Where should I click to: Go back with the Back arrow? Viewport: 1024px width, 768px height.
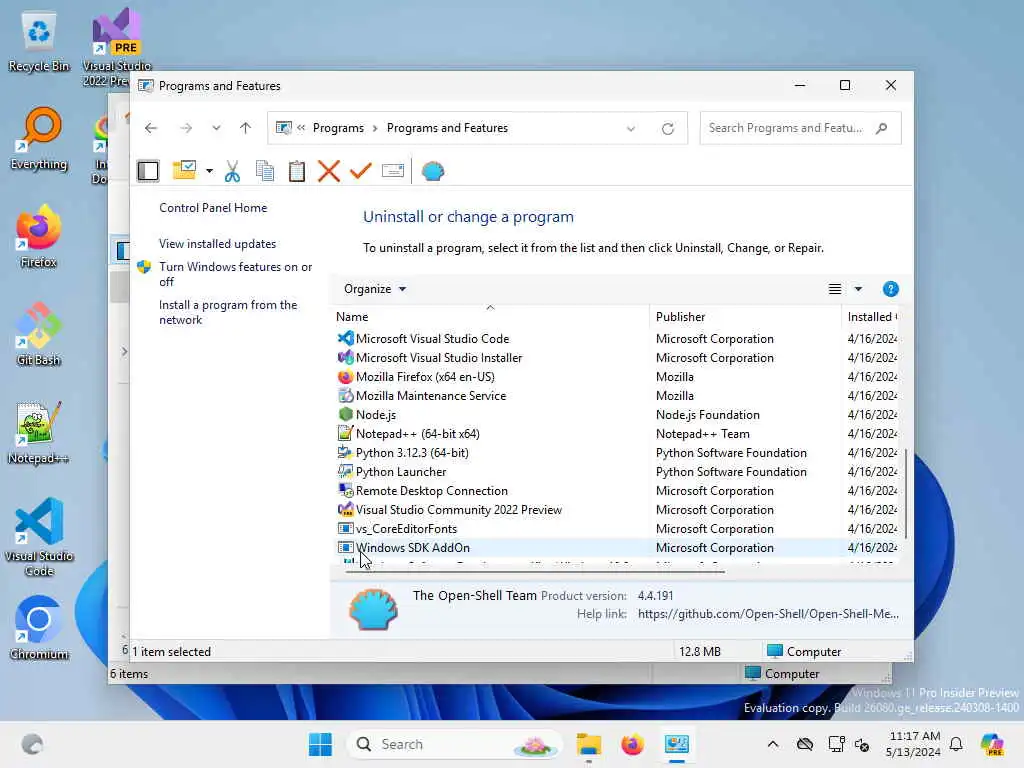[151, 128]
